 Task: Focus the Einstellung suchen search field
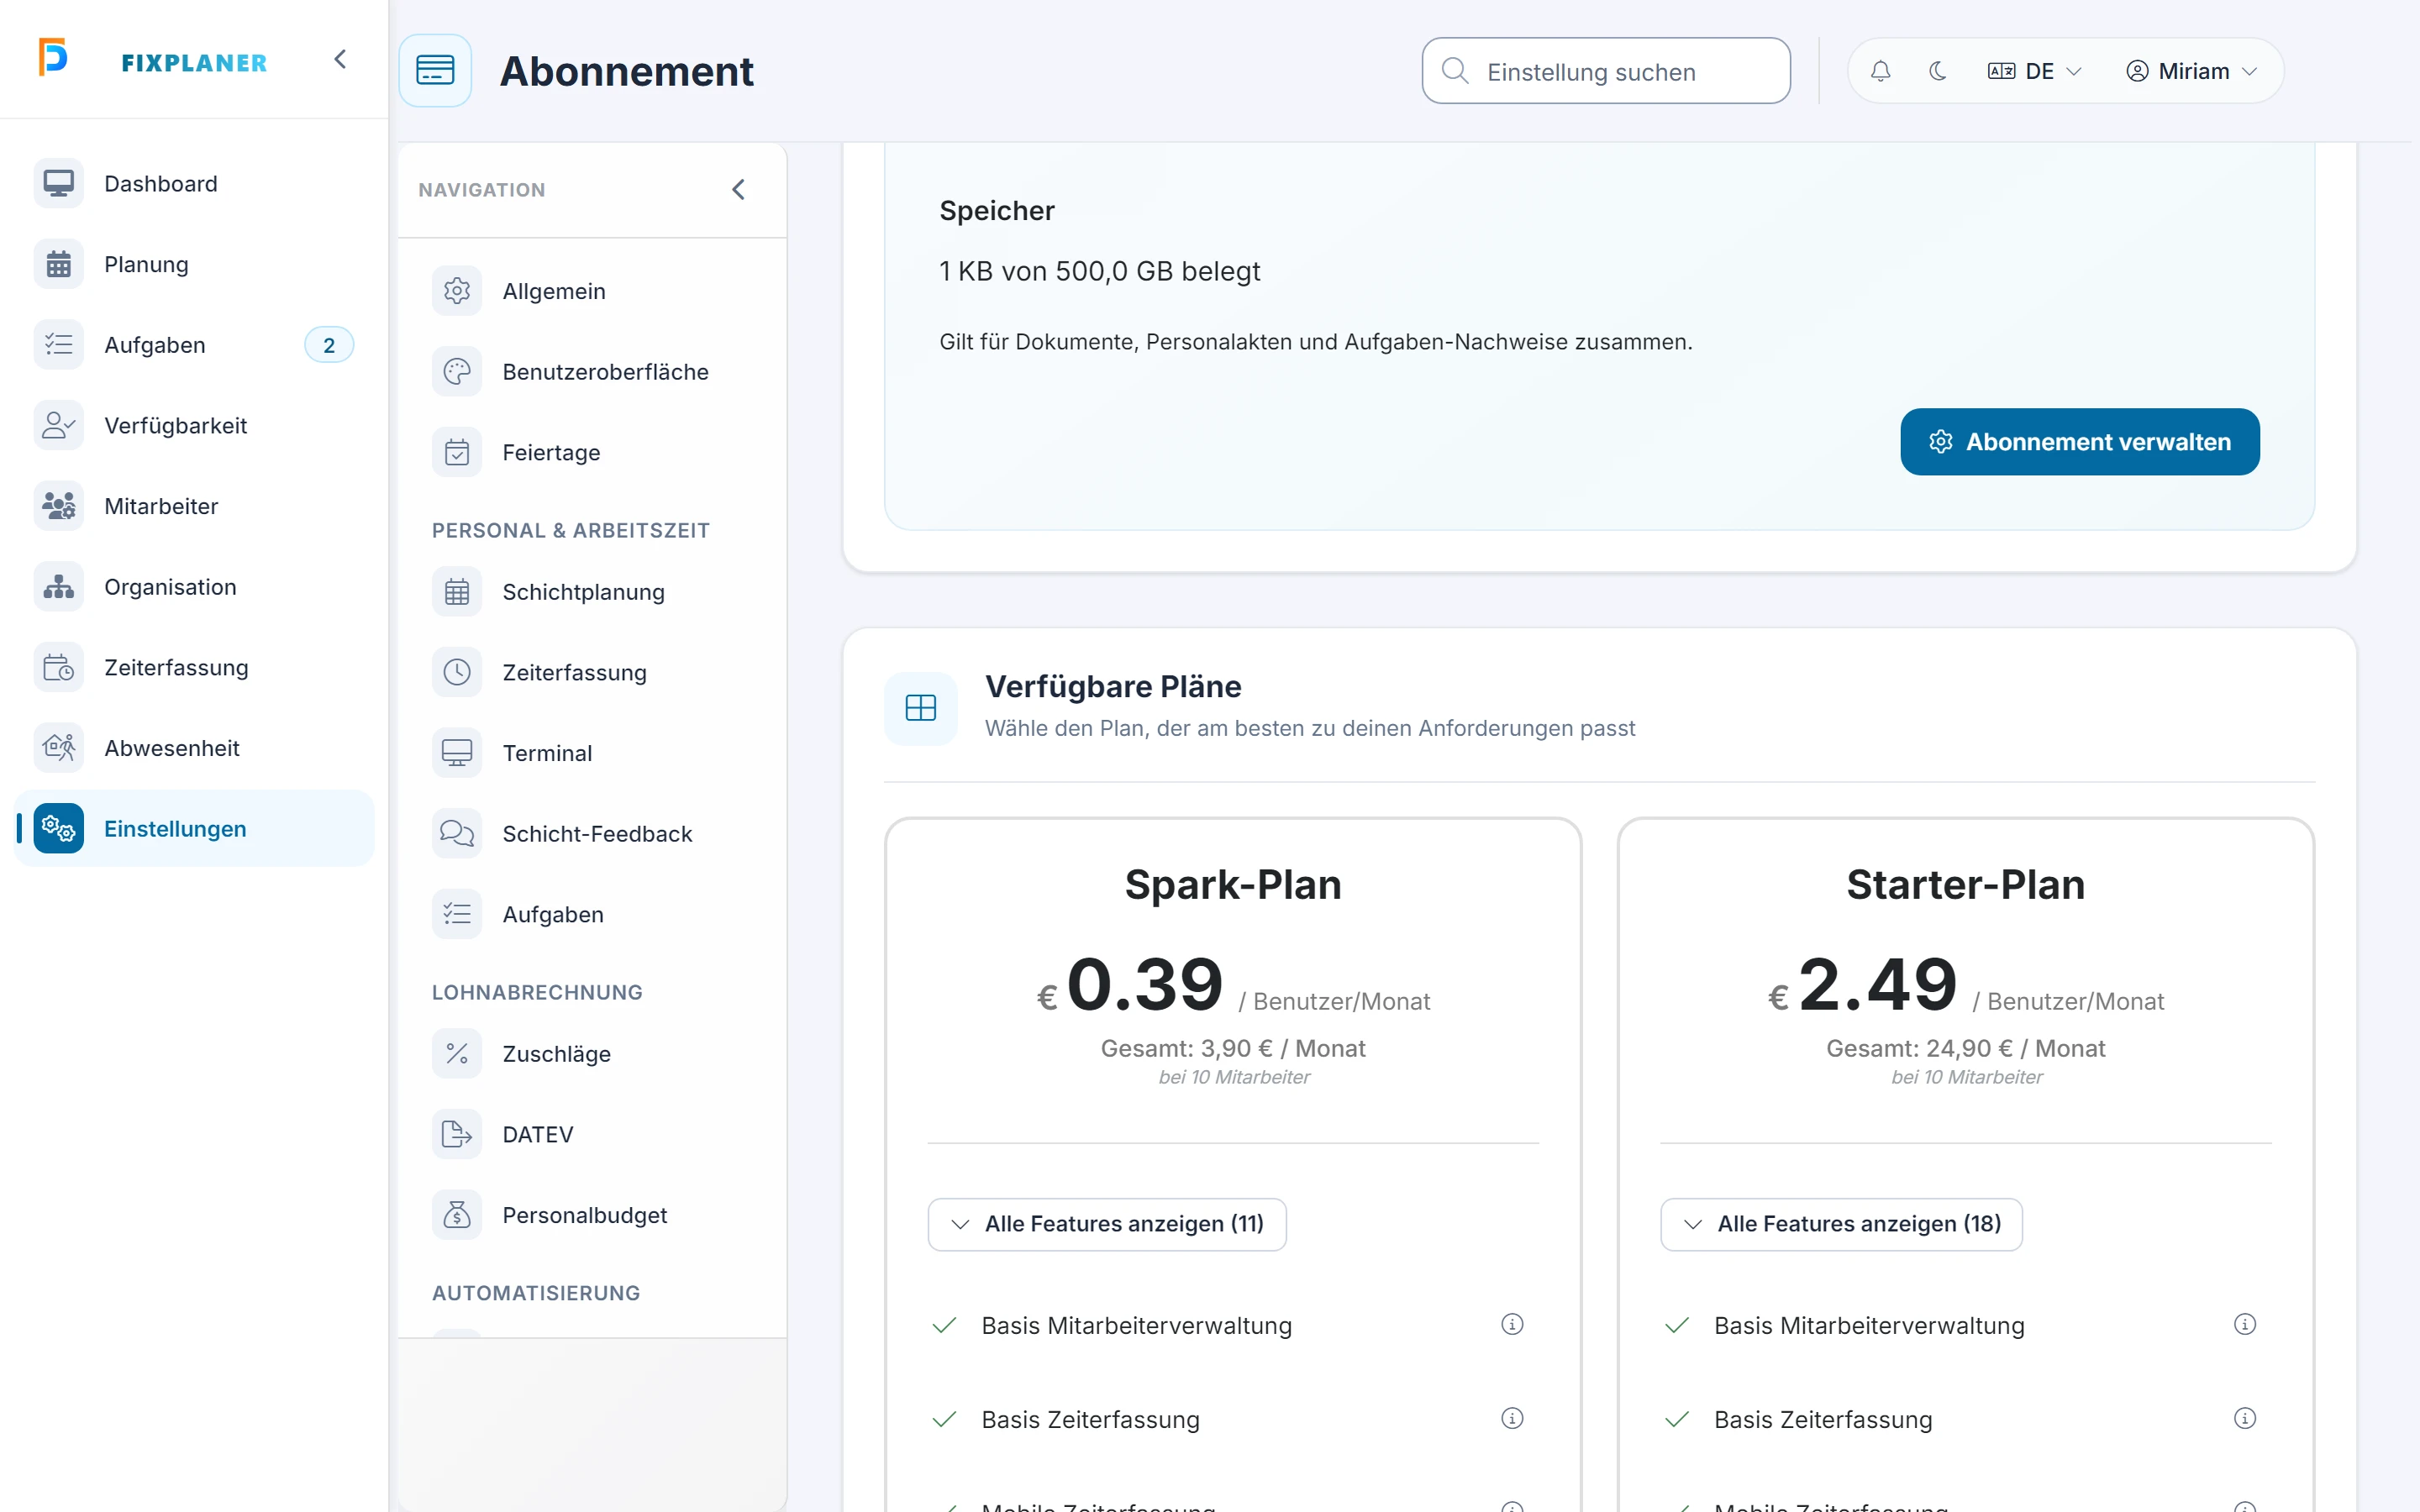(x=1606, y=71)
